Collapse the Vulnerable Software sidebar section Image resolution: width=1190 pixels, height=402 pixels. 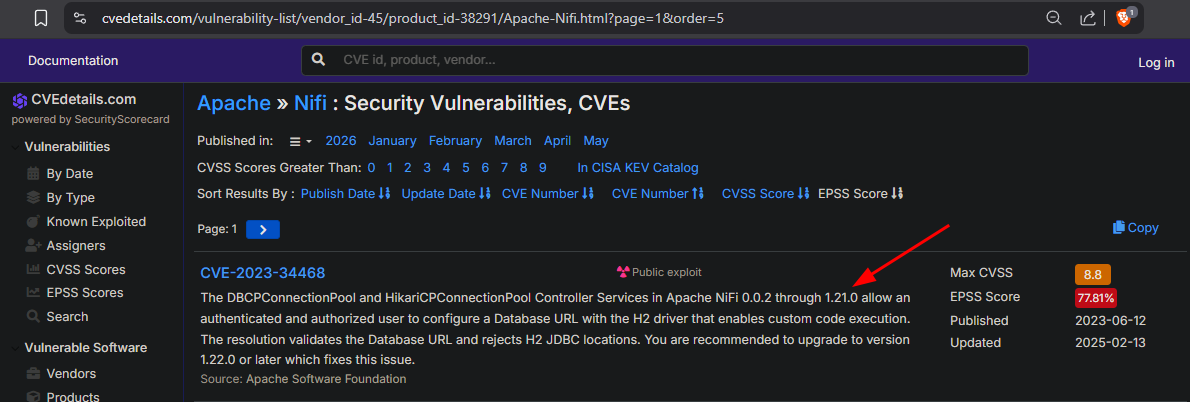79,347
